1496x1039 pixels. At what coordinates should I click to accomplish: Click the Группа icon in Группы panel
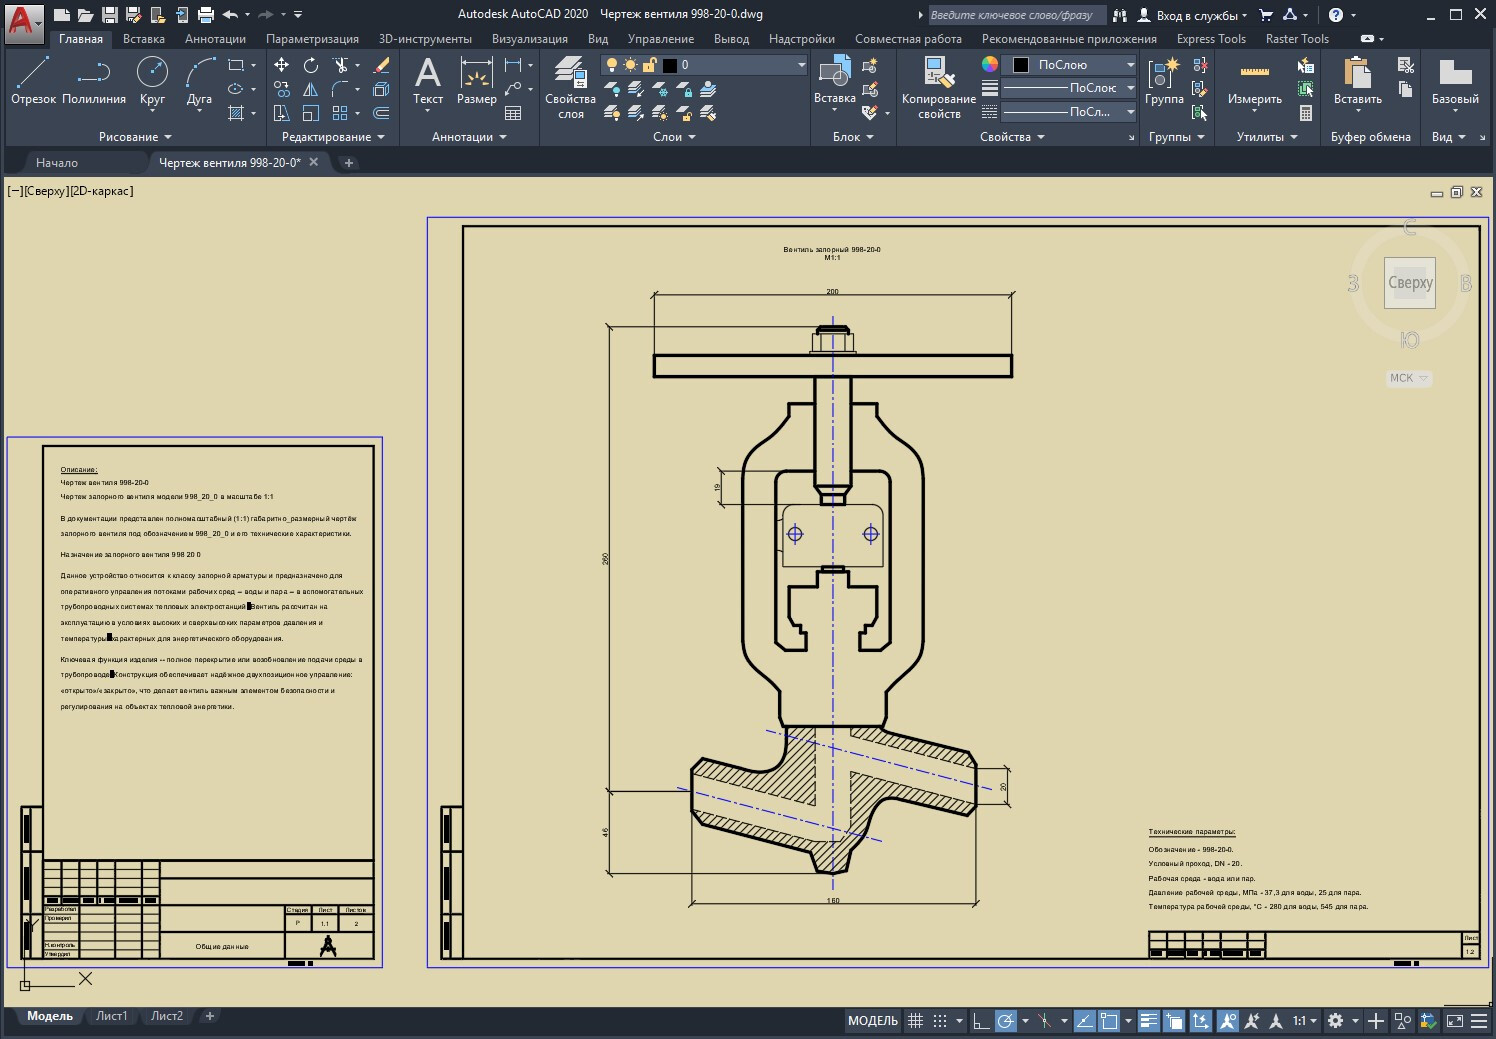tap(1164, 80)
